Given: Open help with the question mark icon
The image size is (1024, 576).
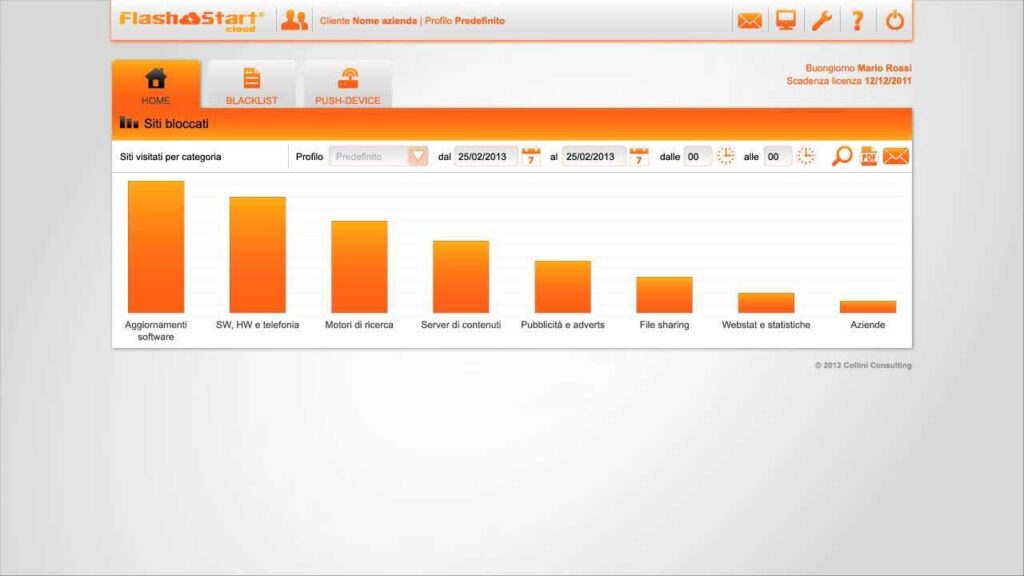Looking at the screenshot, I should pos(857,20).
